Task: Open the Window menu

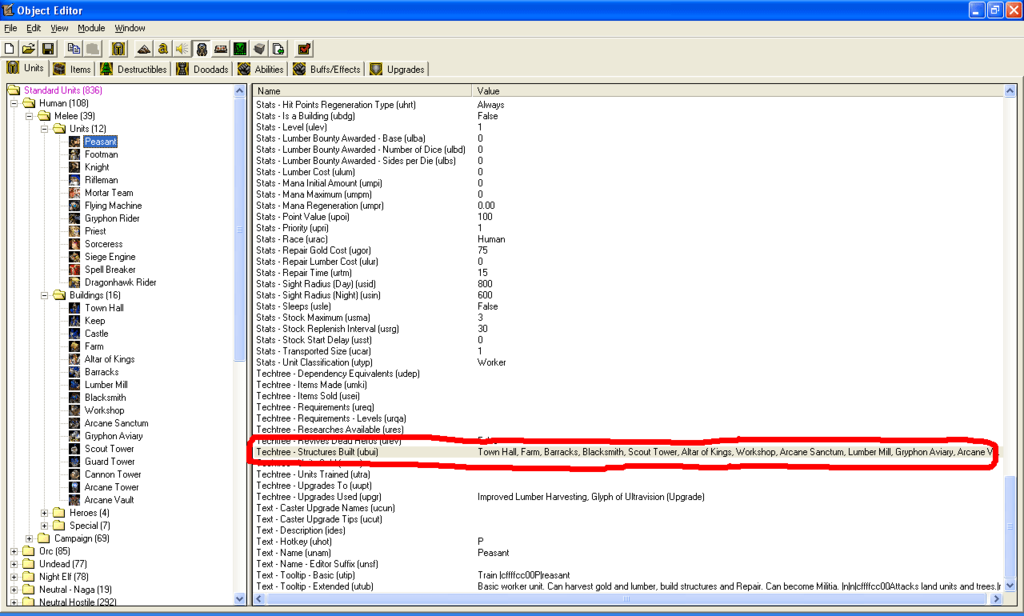Action: [130, 28]
